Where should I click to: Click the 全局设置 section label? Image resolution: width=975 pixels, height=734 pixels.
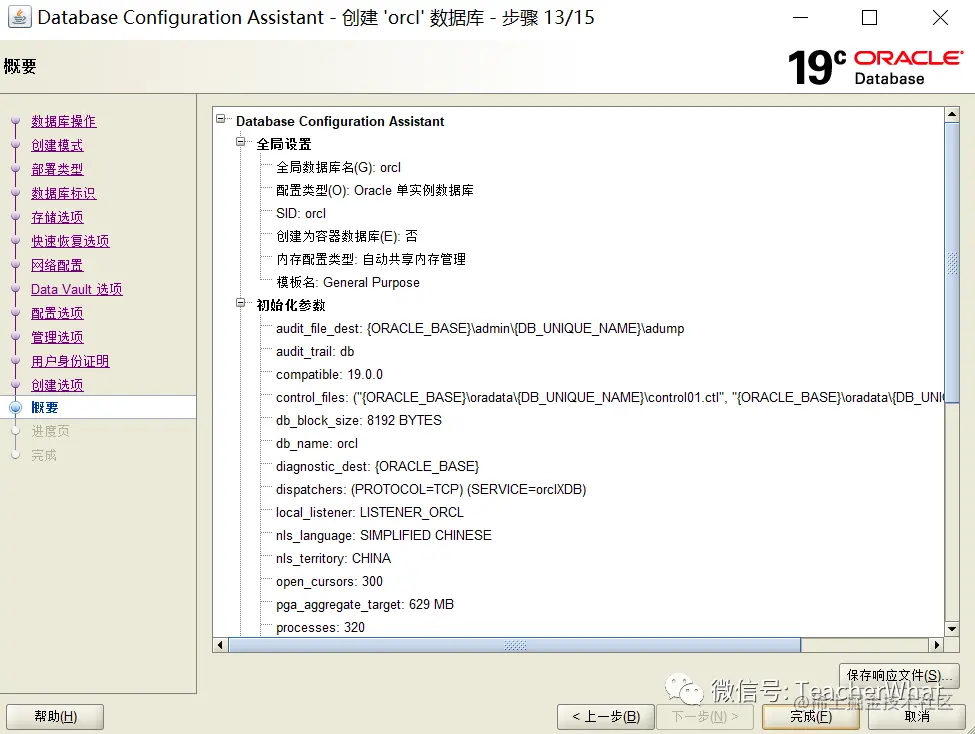click(284, 144)
